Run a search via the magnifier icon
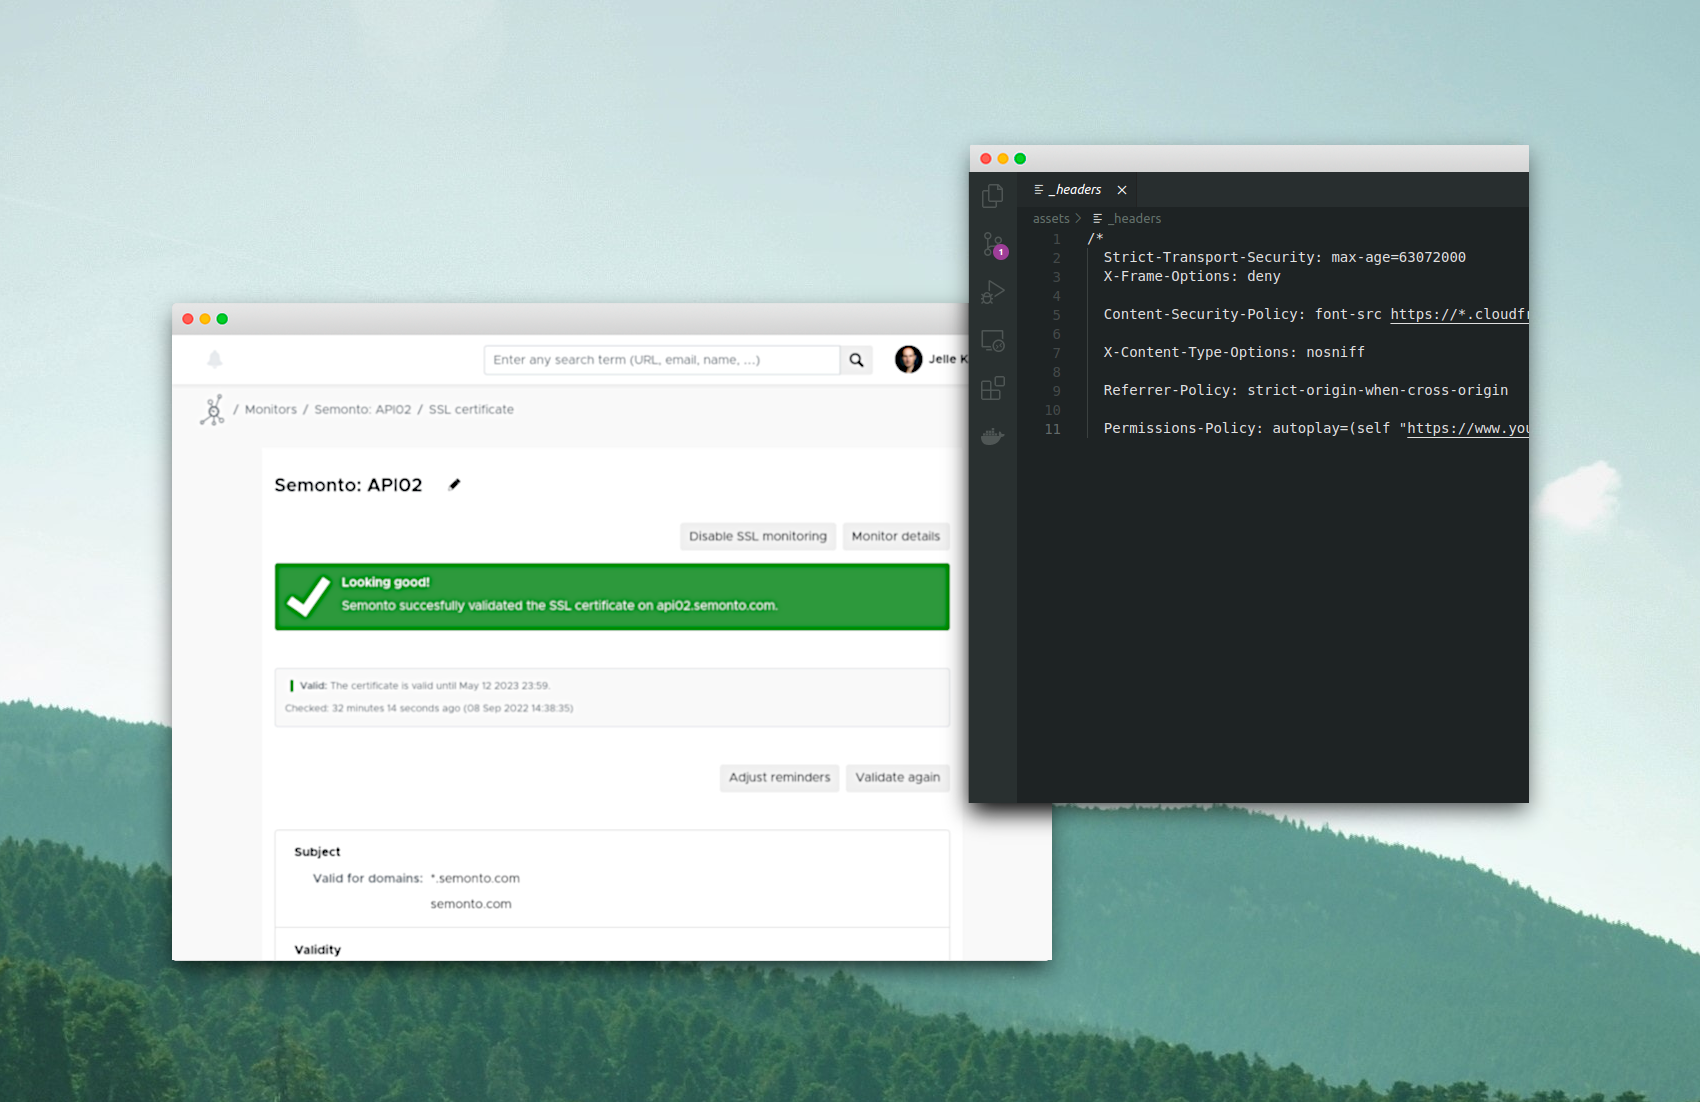 855,359
